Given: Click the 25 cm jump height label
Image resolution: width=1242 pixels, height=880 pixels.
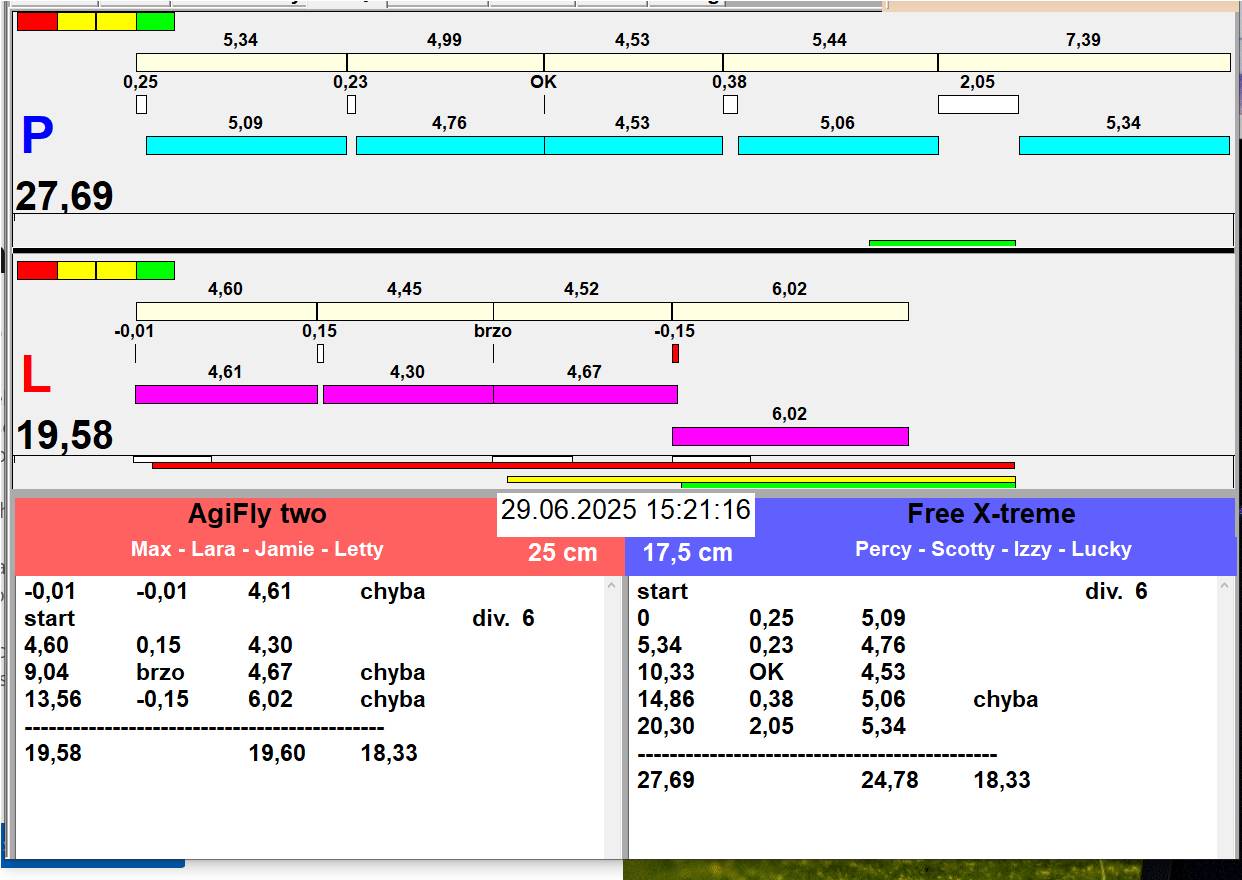Looking at the screenshot, I should tap(562, 552).
